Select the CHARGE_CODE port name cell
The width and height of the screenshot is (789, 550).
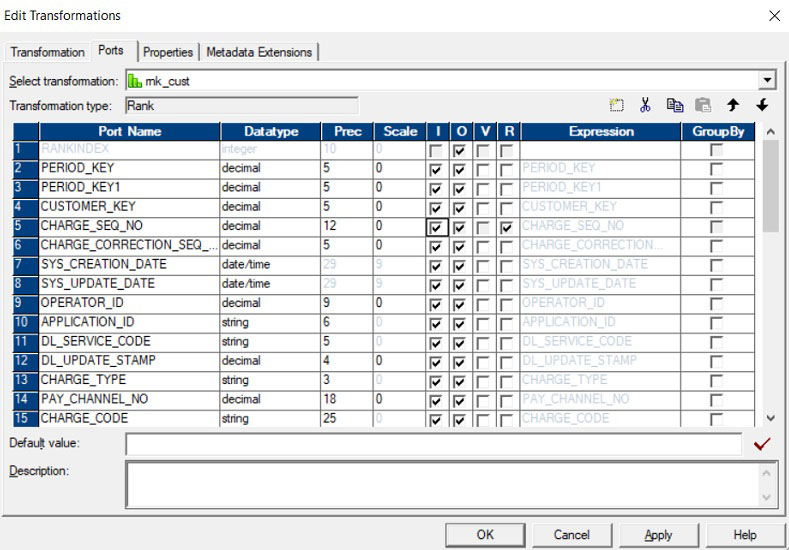click(129, 418)
